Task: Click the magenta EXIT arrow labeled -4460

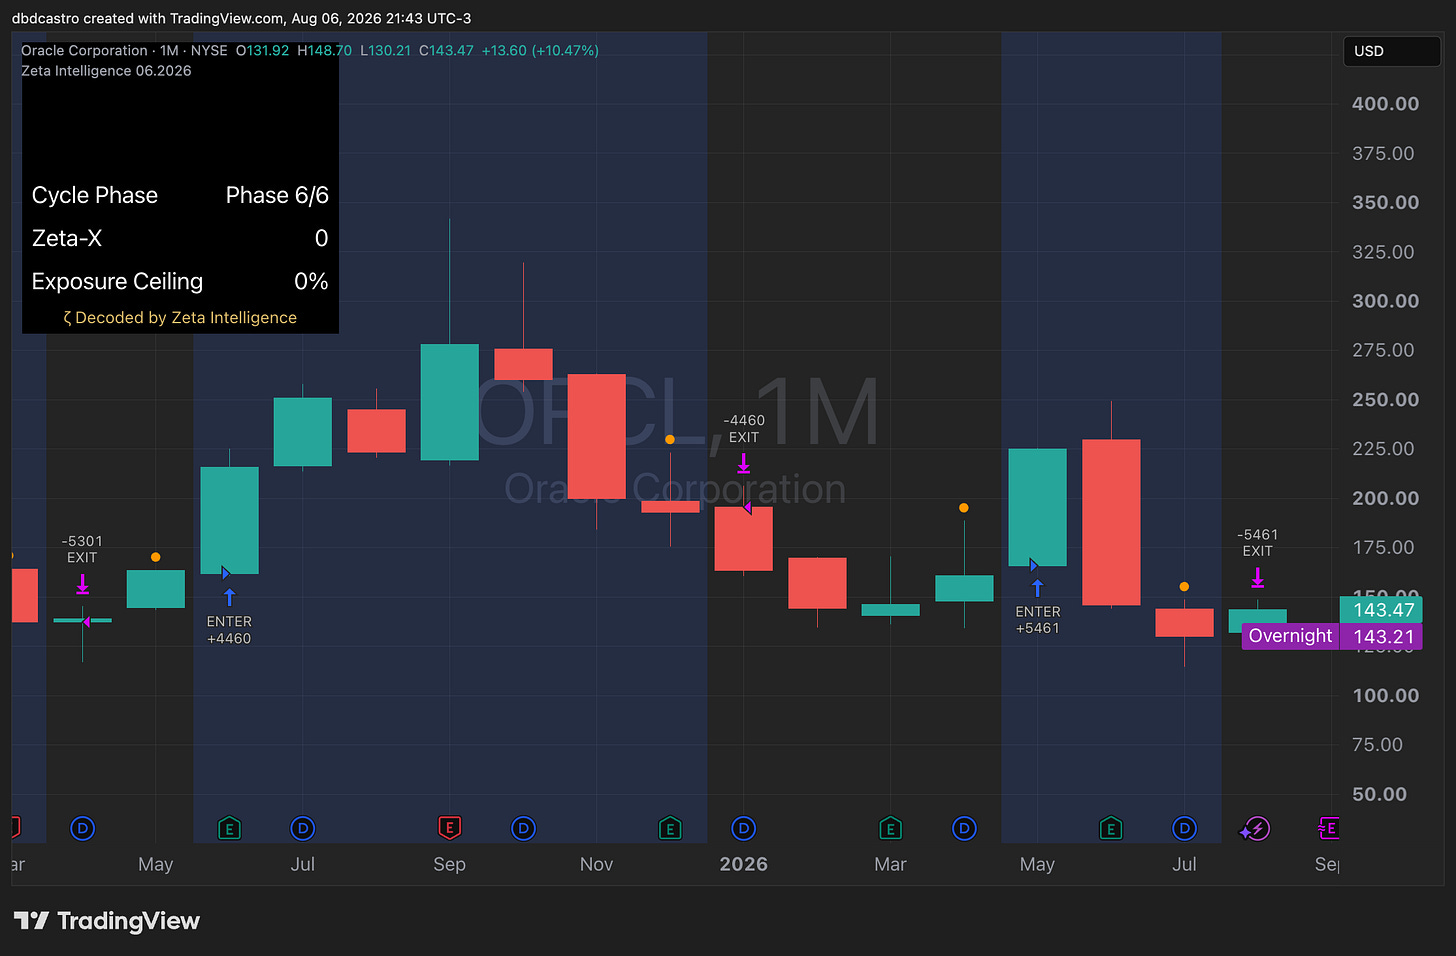Action: [x=743, y=463]
